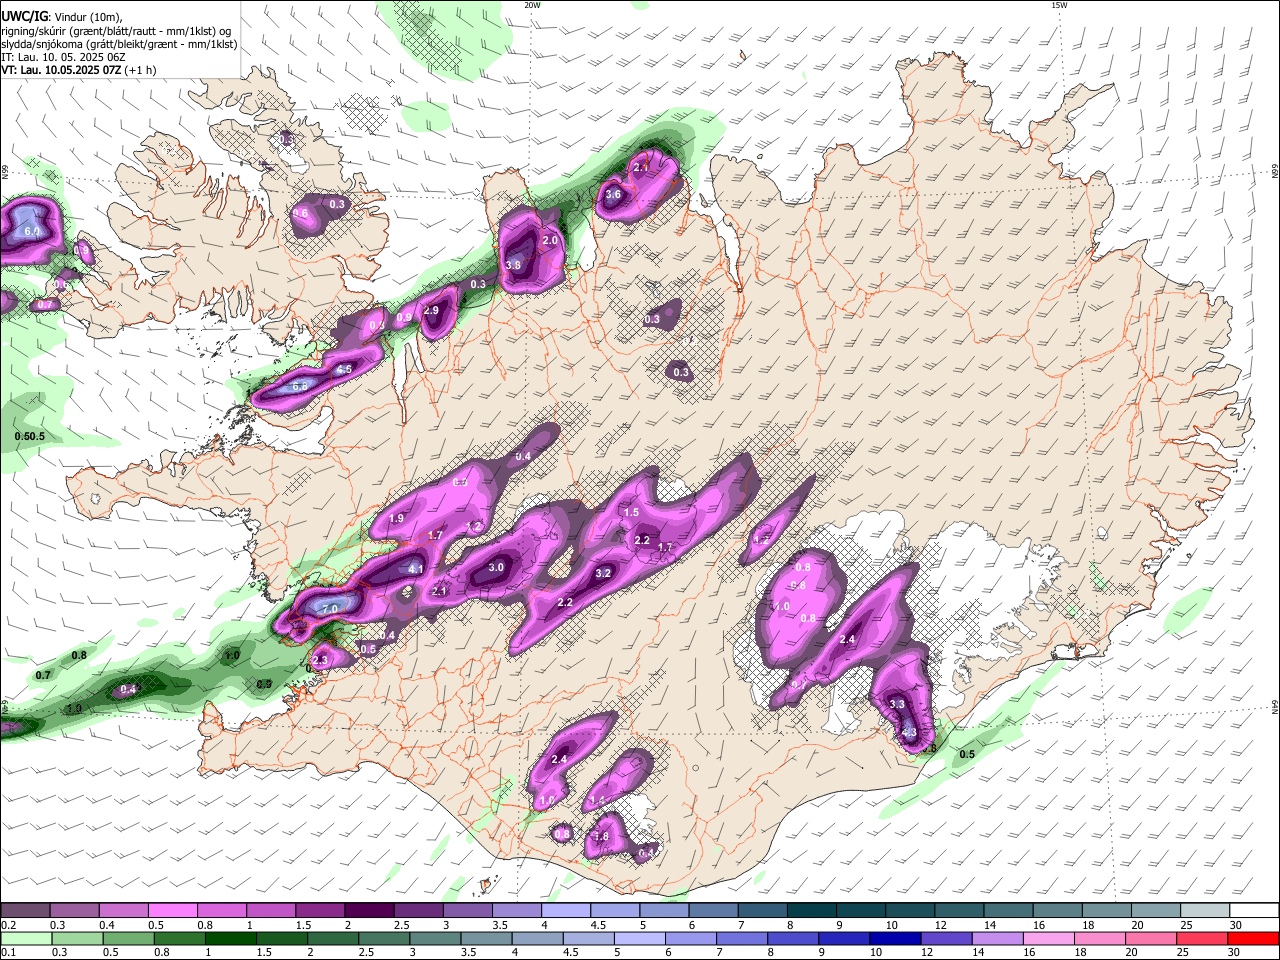Pick the top-row lavender swatch labeled 4
Screen dimensions: 1280x960
tap(565, 911)
